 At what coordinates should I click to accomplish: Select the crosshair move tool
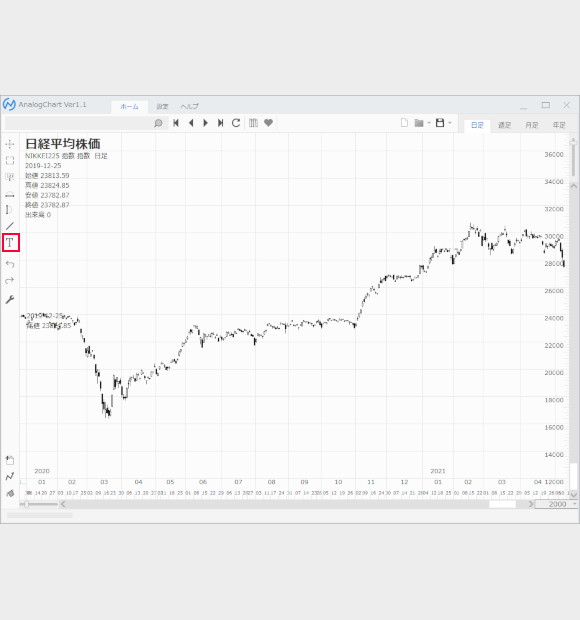click(x=10, y=144)
